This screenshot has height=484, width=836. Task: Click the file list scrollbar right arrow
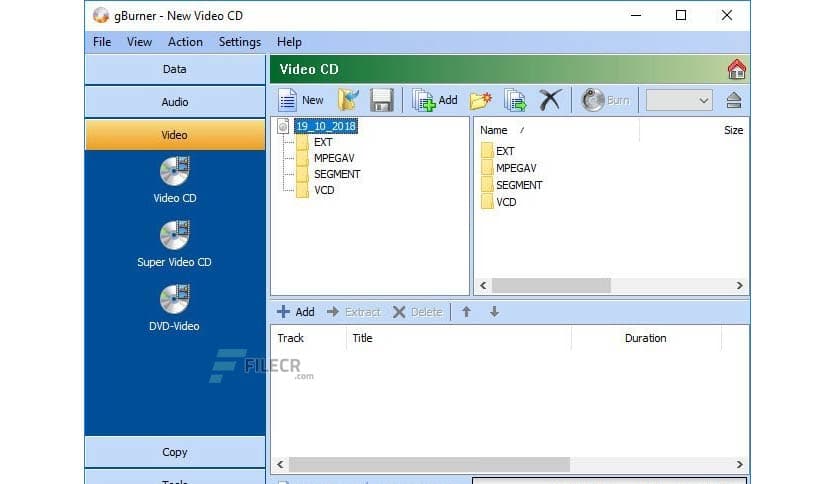(739, 286)
